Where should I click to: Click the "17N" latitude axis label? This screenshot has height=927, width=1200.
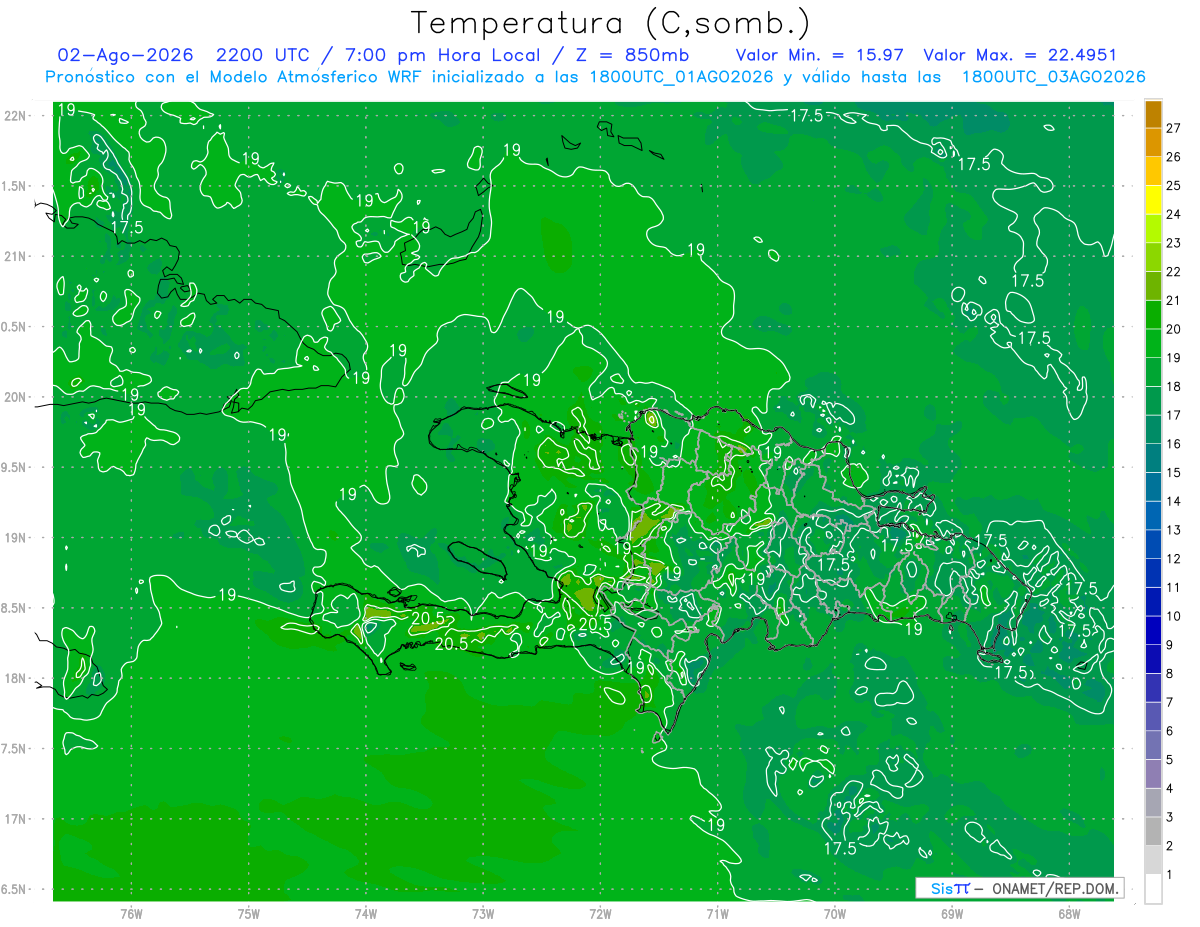click(x=16, y=819)
